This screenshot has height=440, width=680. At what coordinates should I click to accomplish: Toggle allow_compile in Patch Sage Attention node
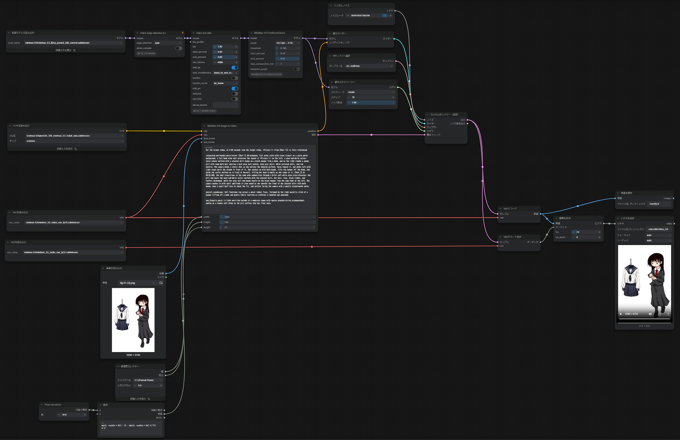pos(179,48)
